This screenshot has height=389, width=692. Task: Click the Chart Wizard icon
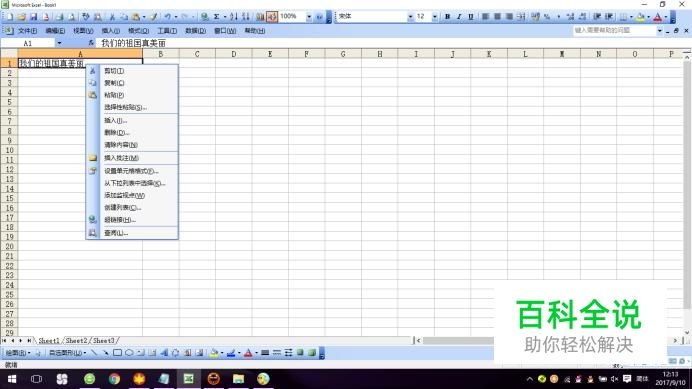[260, 17]
